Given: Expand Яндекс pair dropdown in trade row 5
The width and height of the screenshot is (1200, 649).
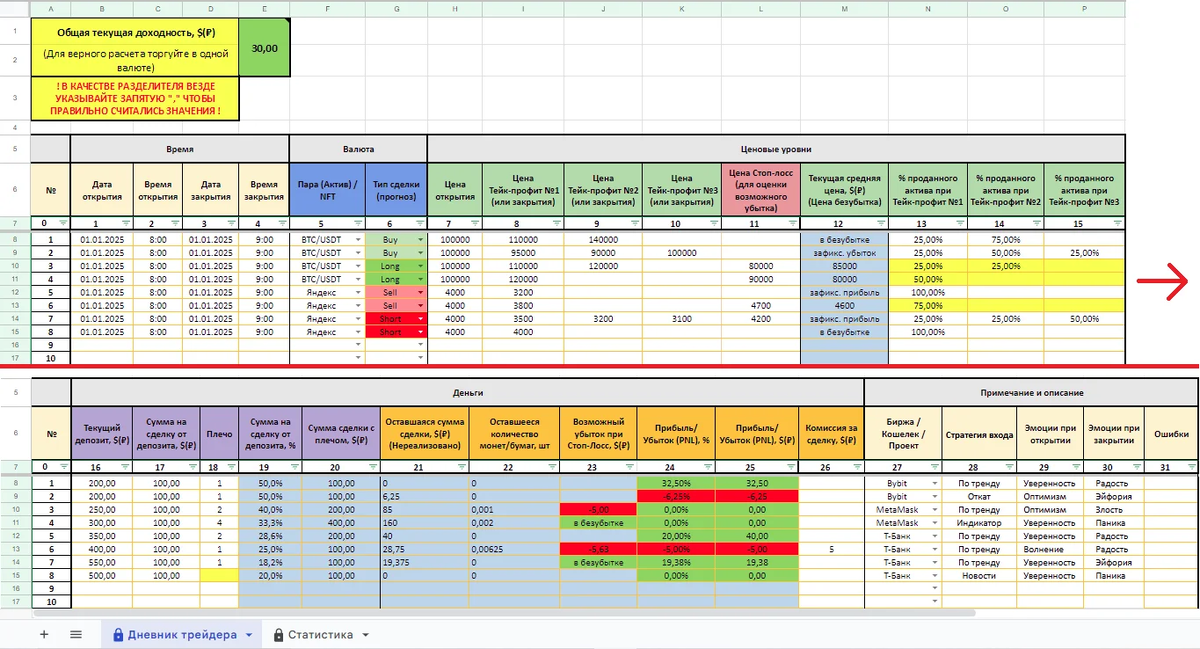Looking at the screenshot, I should (x=357, y=292).
